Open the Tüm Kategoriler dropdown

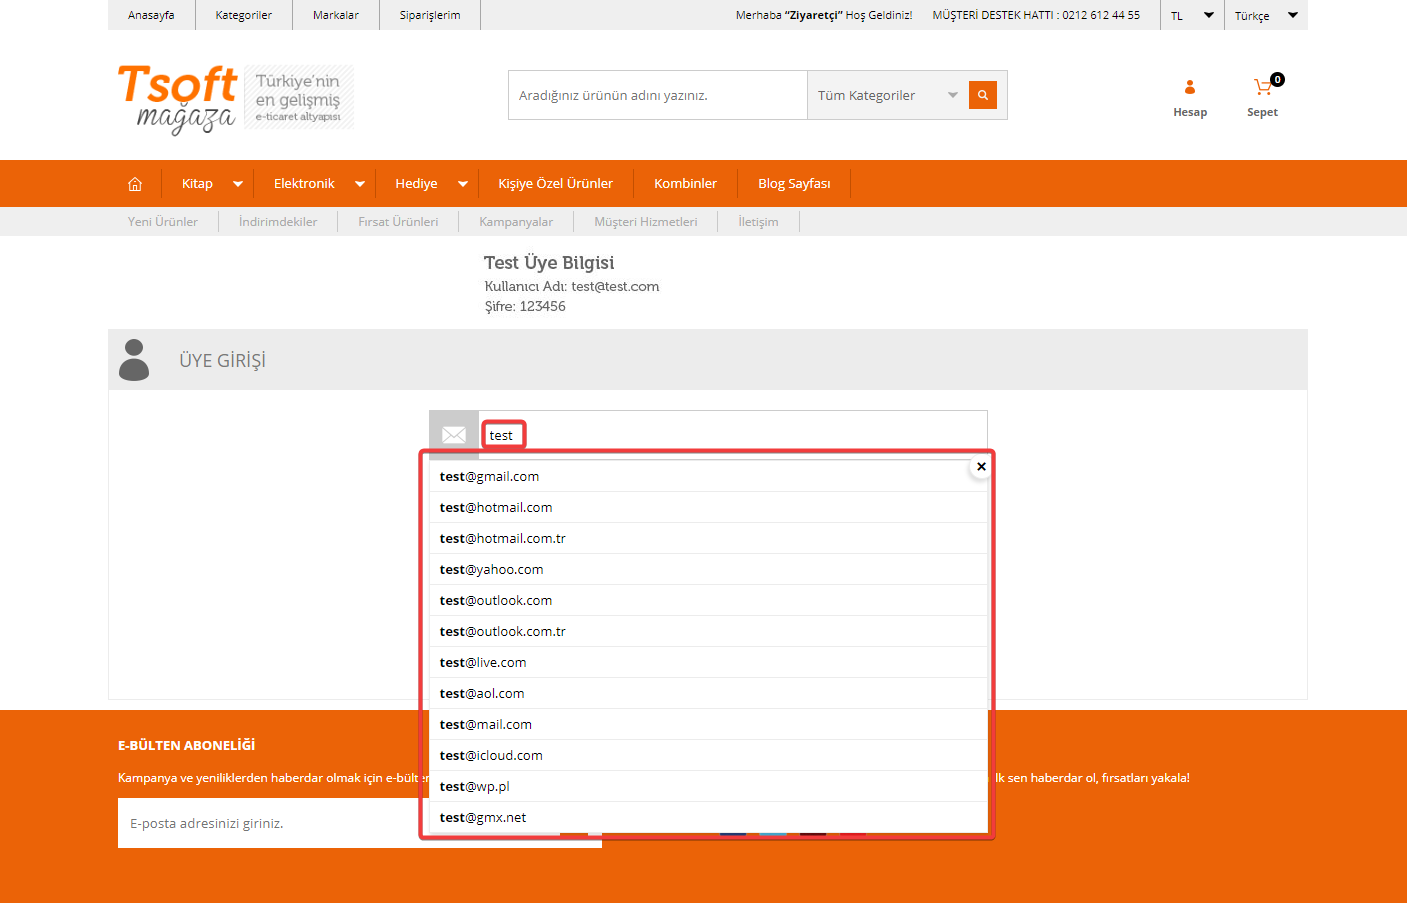click(887, 95)
